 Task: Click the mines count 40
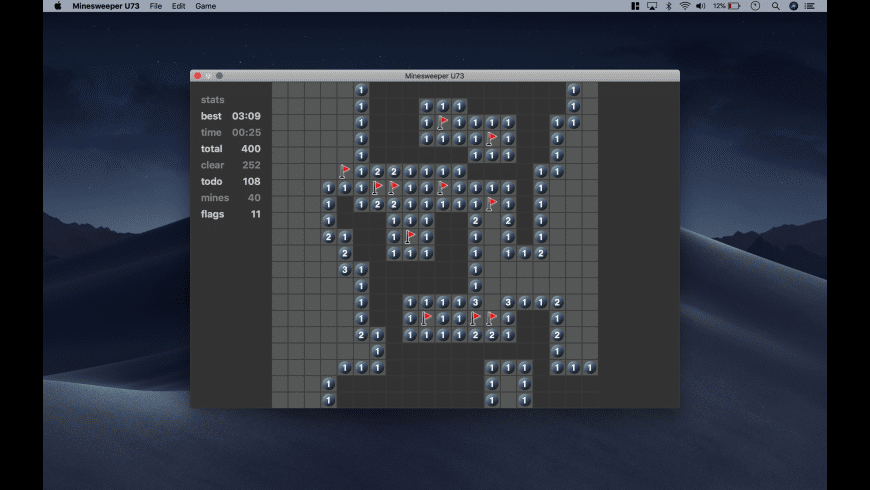[x=254, y=198]
